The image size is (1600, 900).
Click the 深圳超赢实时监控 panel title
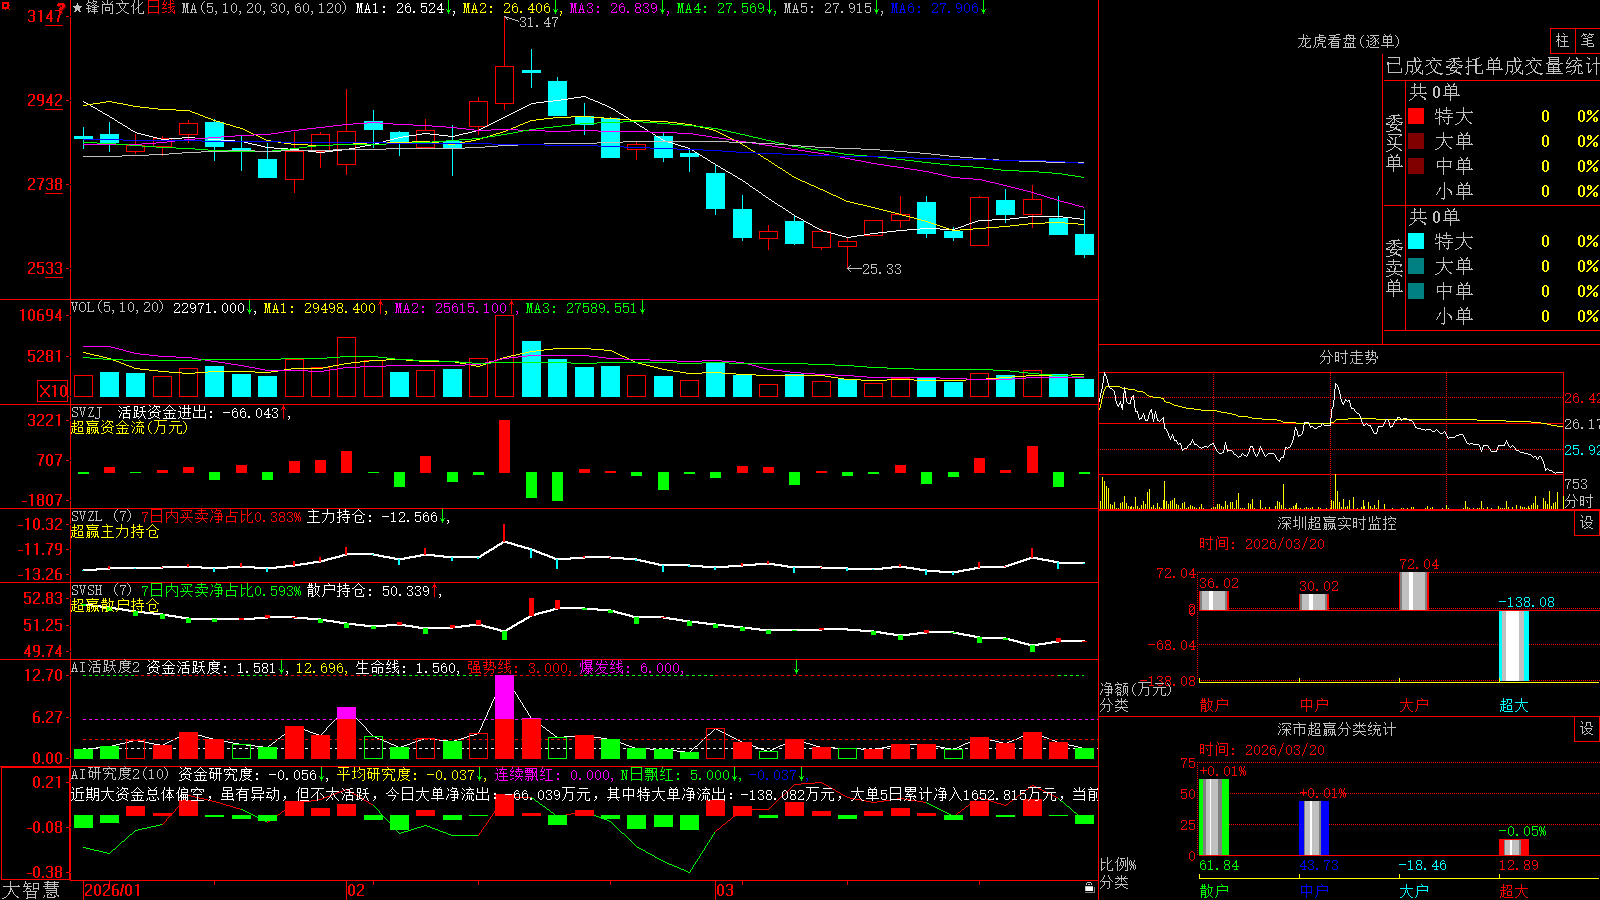(x=1336, y=523)
